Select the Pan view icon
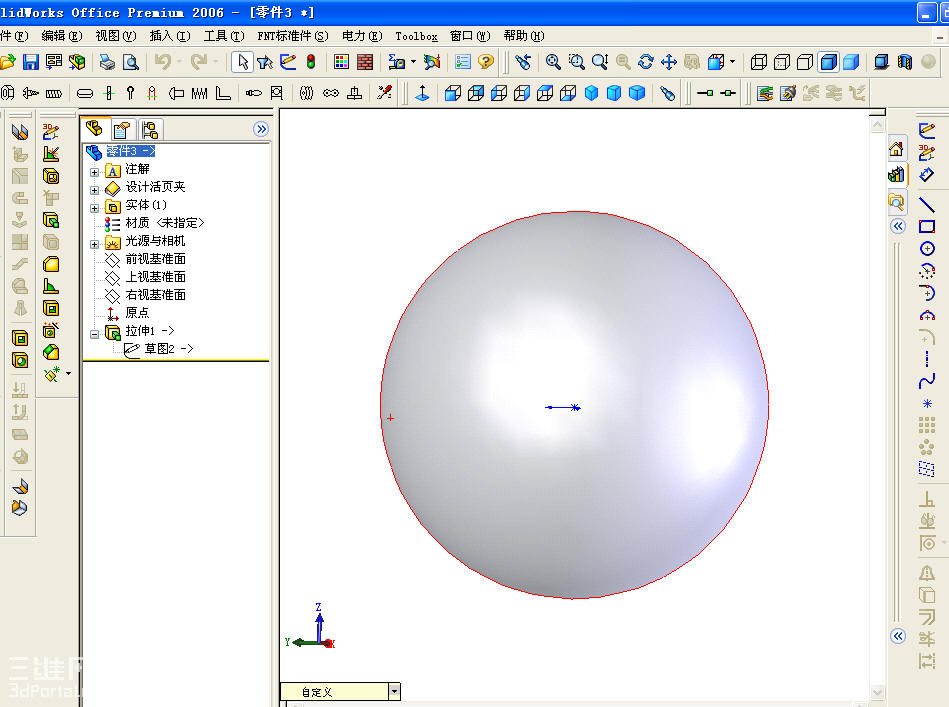Viewport: 949px width, 707px height. pos(669,62)
